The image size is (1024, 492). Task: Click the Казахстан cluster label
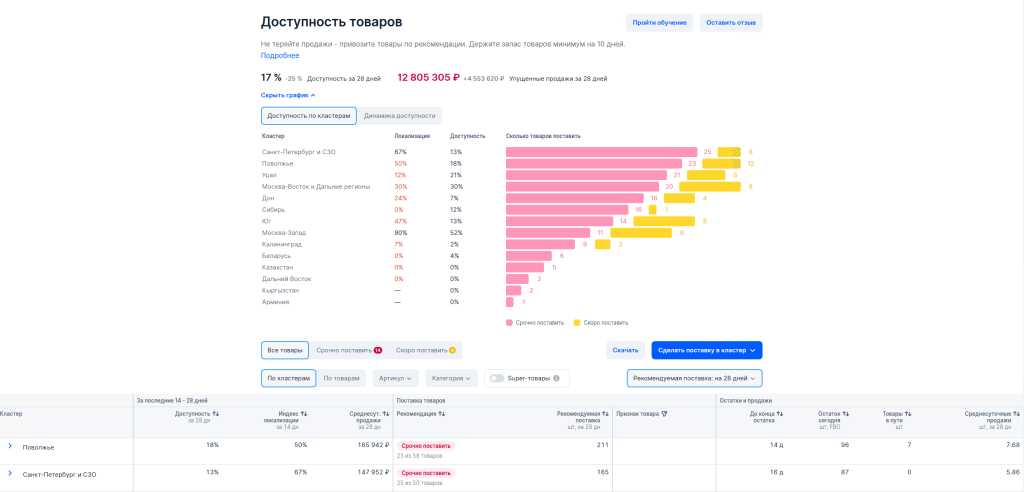pyautogui.click(x=278, y=267)
